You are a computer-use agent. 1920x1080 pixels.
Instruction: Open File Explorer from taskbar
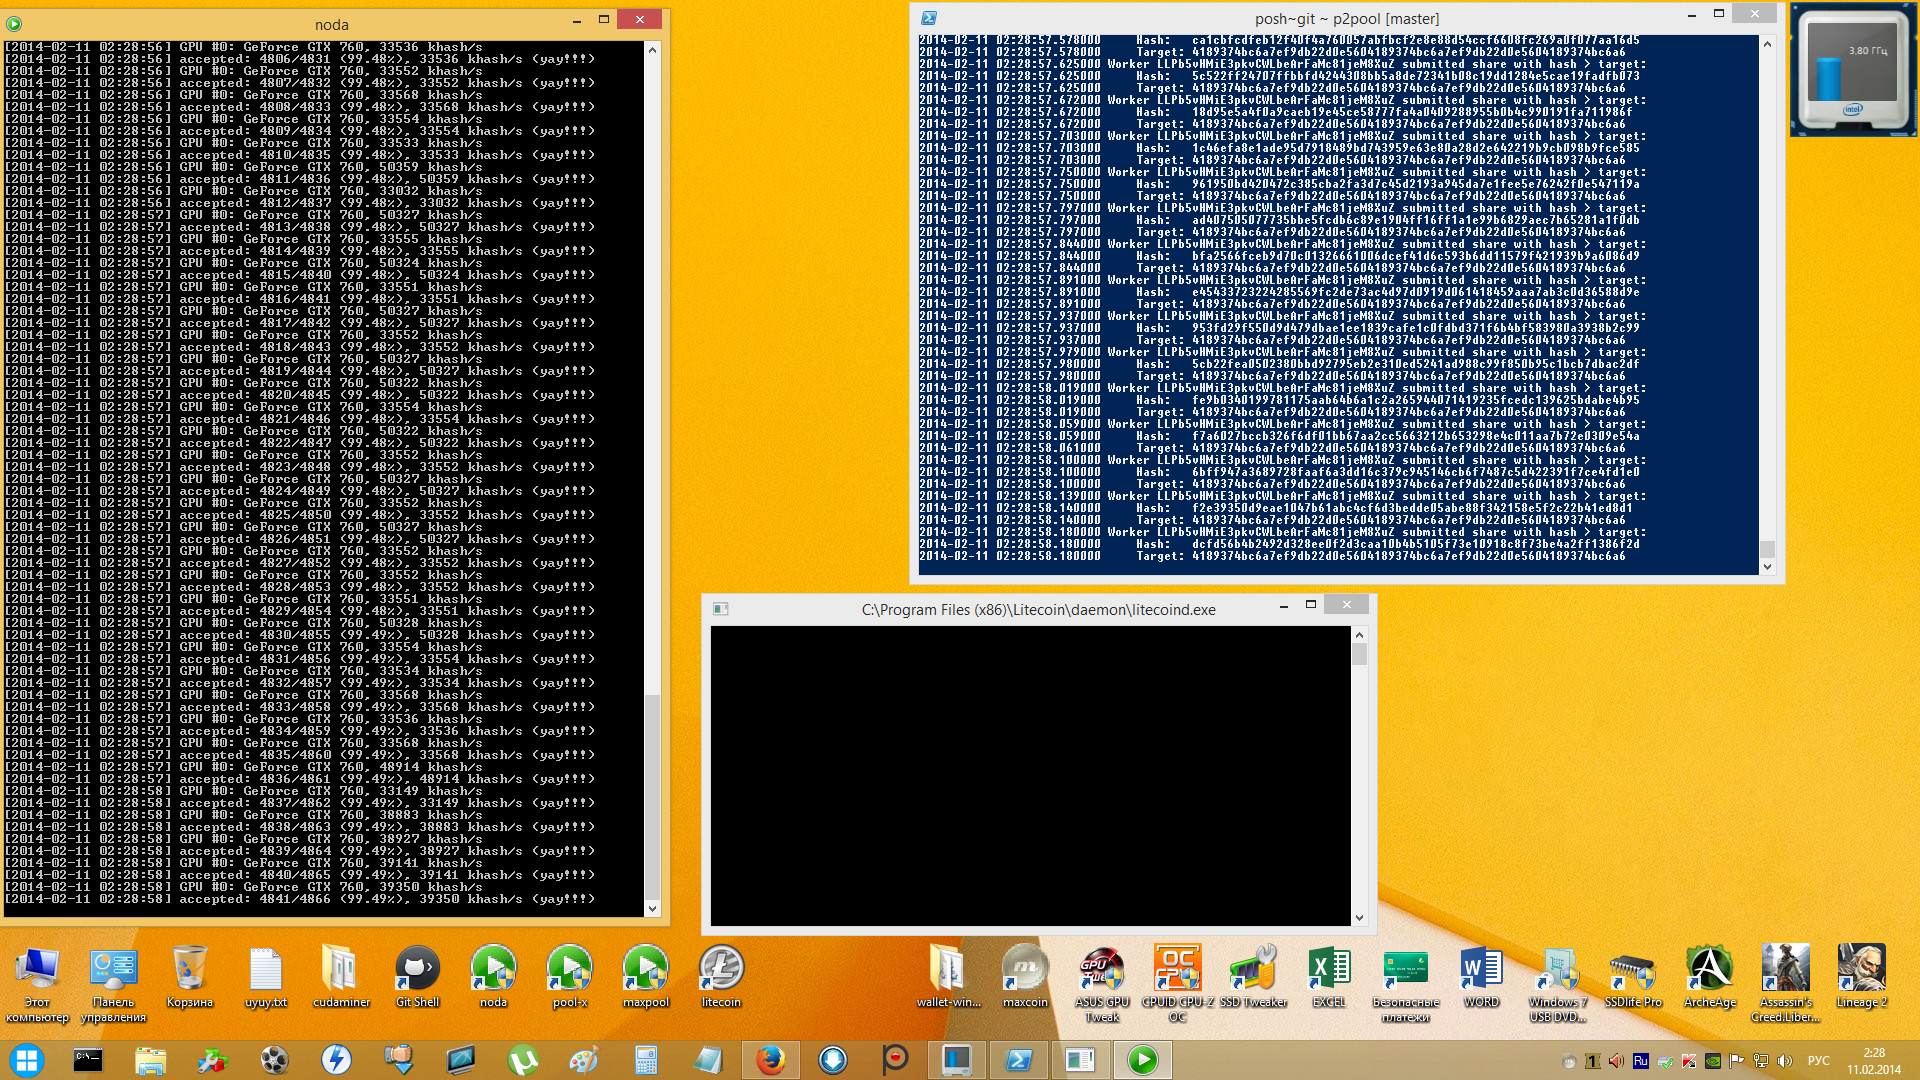(x=150, y=1060)
